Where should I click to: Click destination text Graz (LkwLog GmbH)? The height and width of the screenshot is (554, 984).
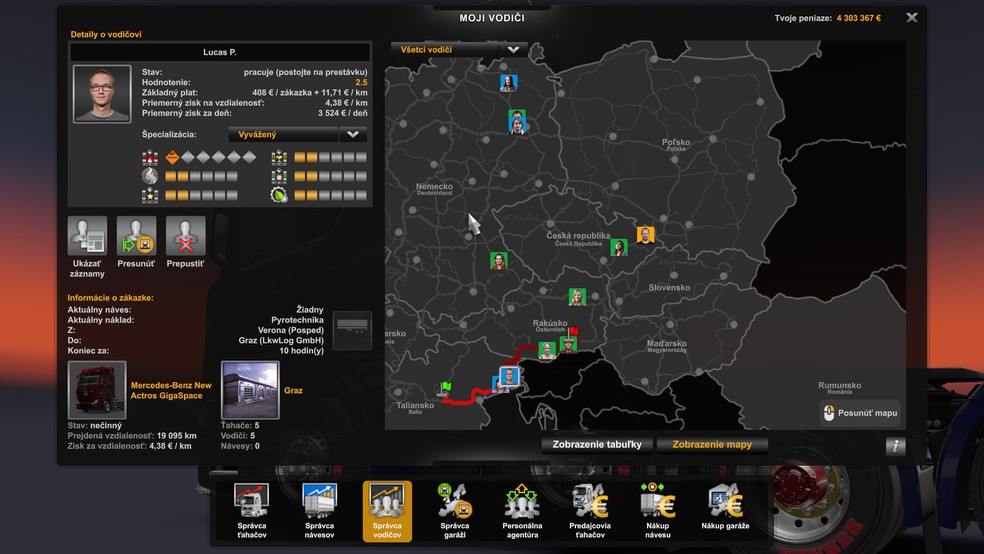tap(281, 340)
